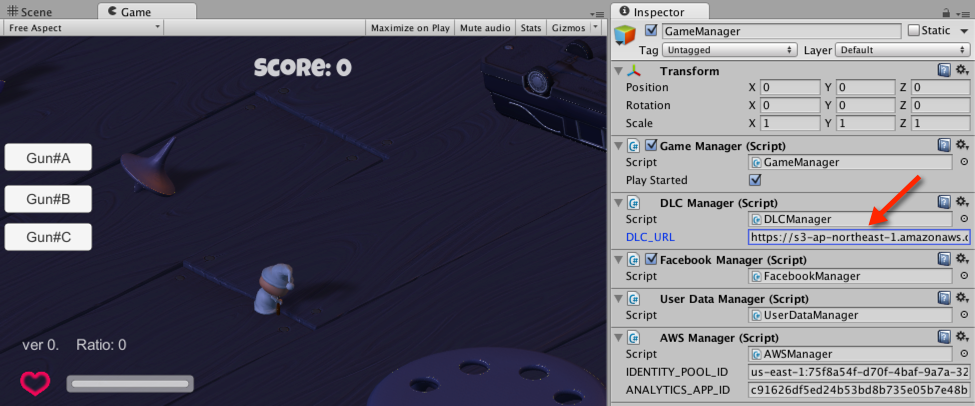Click the Scale X field
This screenshot has width=975, height=406.
click(790, 123)
